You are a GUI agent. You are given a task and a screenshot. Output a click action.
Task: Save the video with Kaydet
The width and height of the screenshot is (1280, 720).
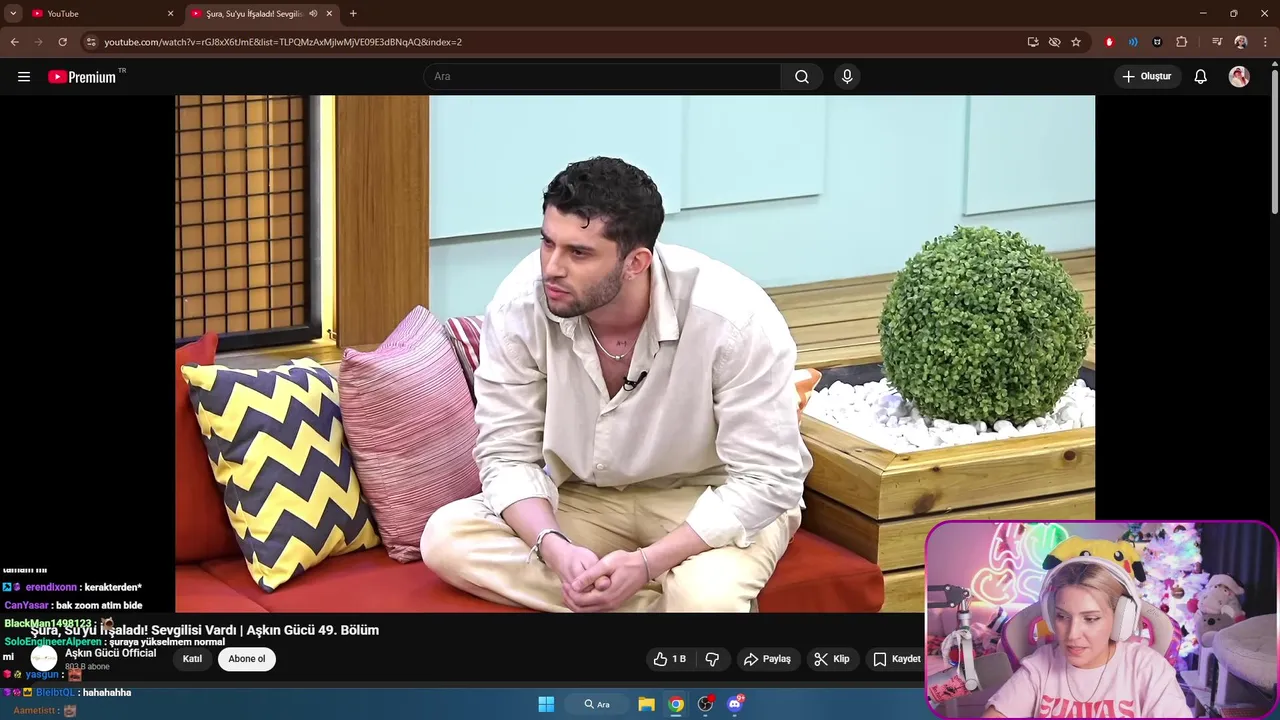click(896, 659)
